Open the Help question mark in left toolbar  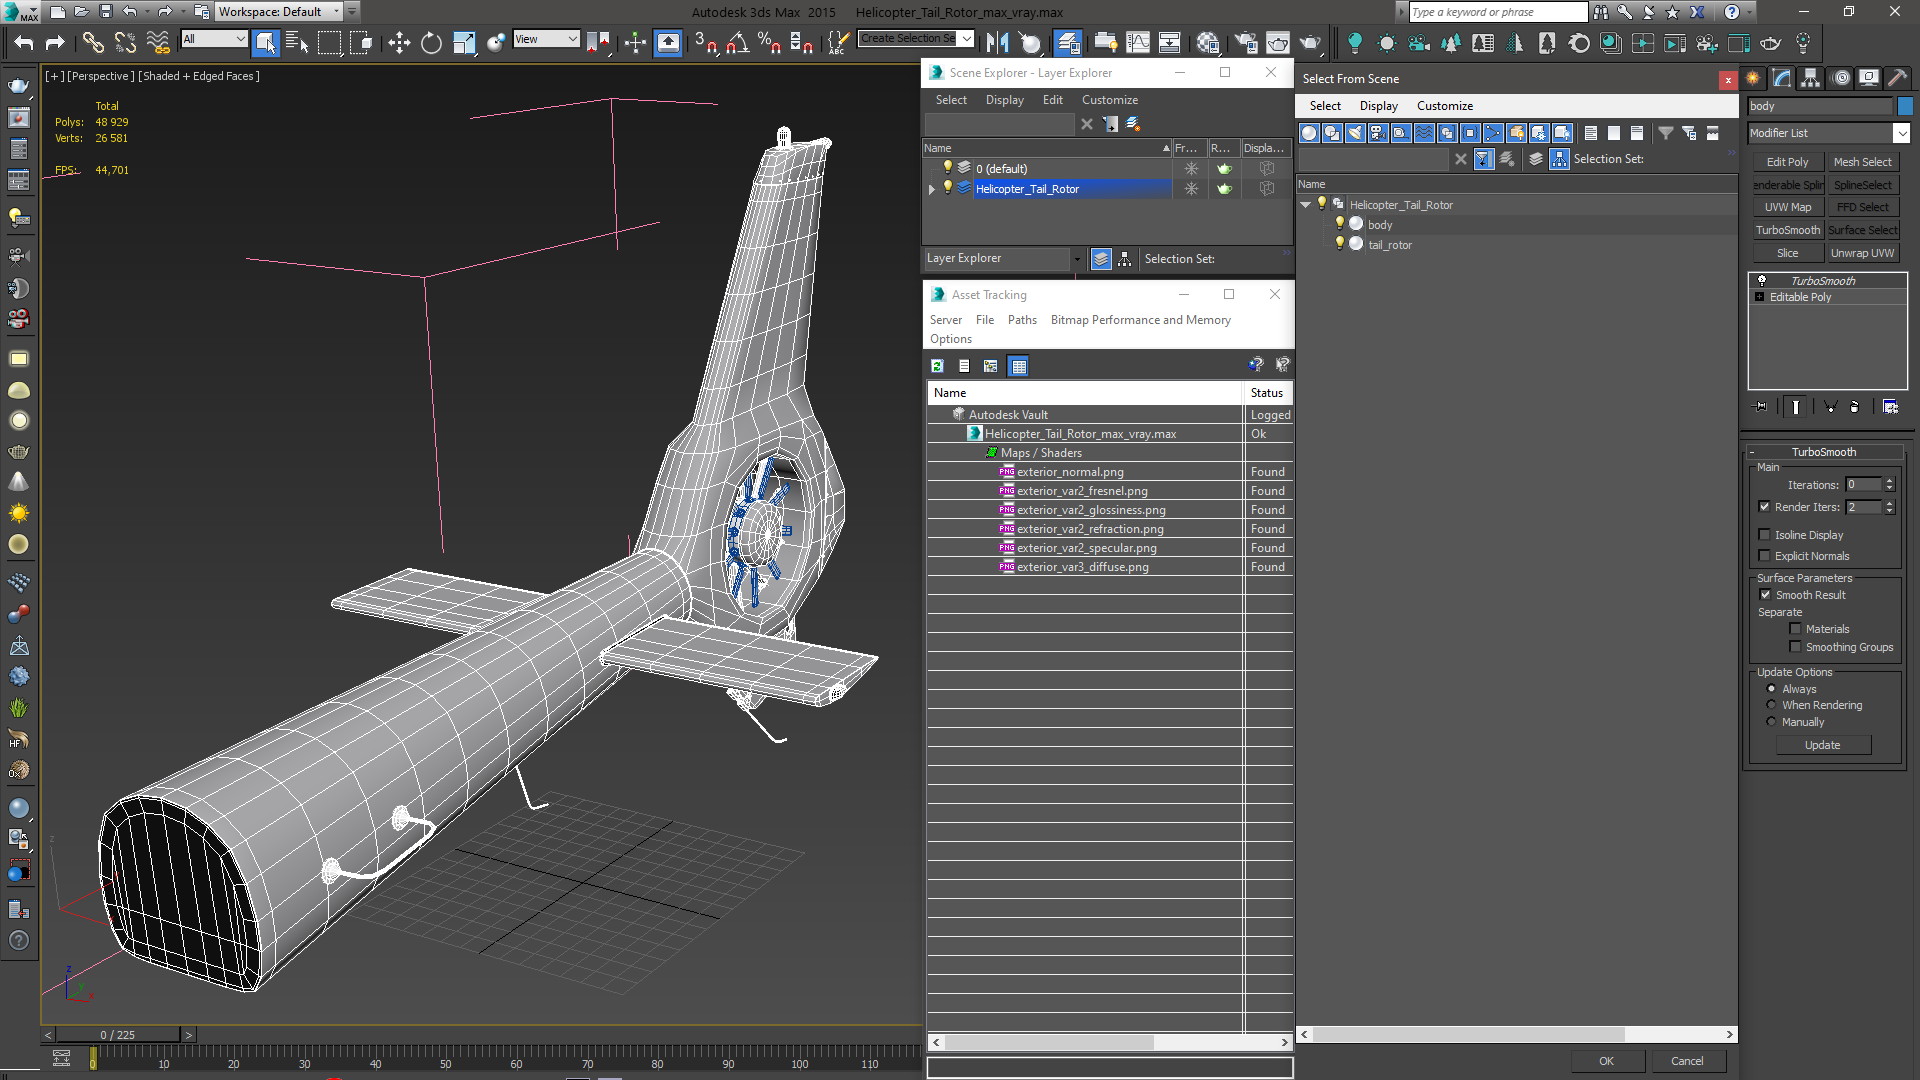point(18,941)
